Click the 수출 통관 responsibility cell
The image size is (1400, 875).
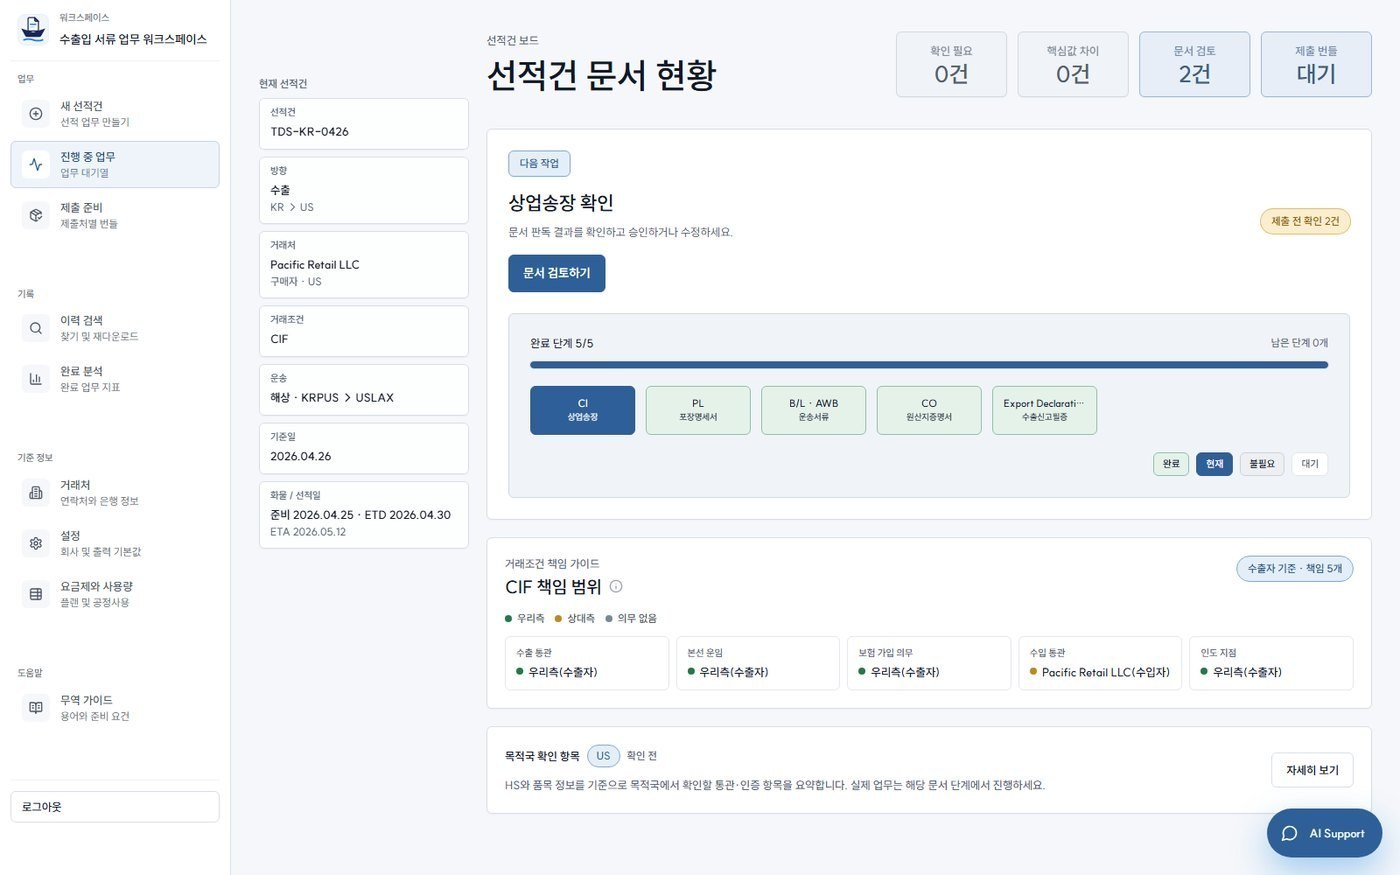pos(587,663)
